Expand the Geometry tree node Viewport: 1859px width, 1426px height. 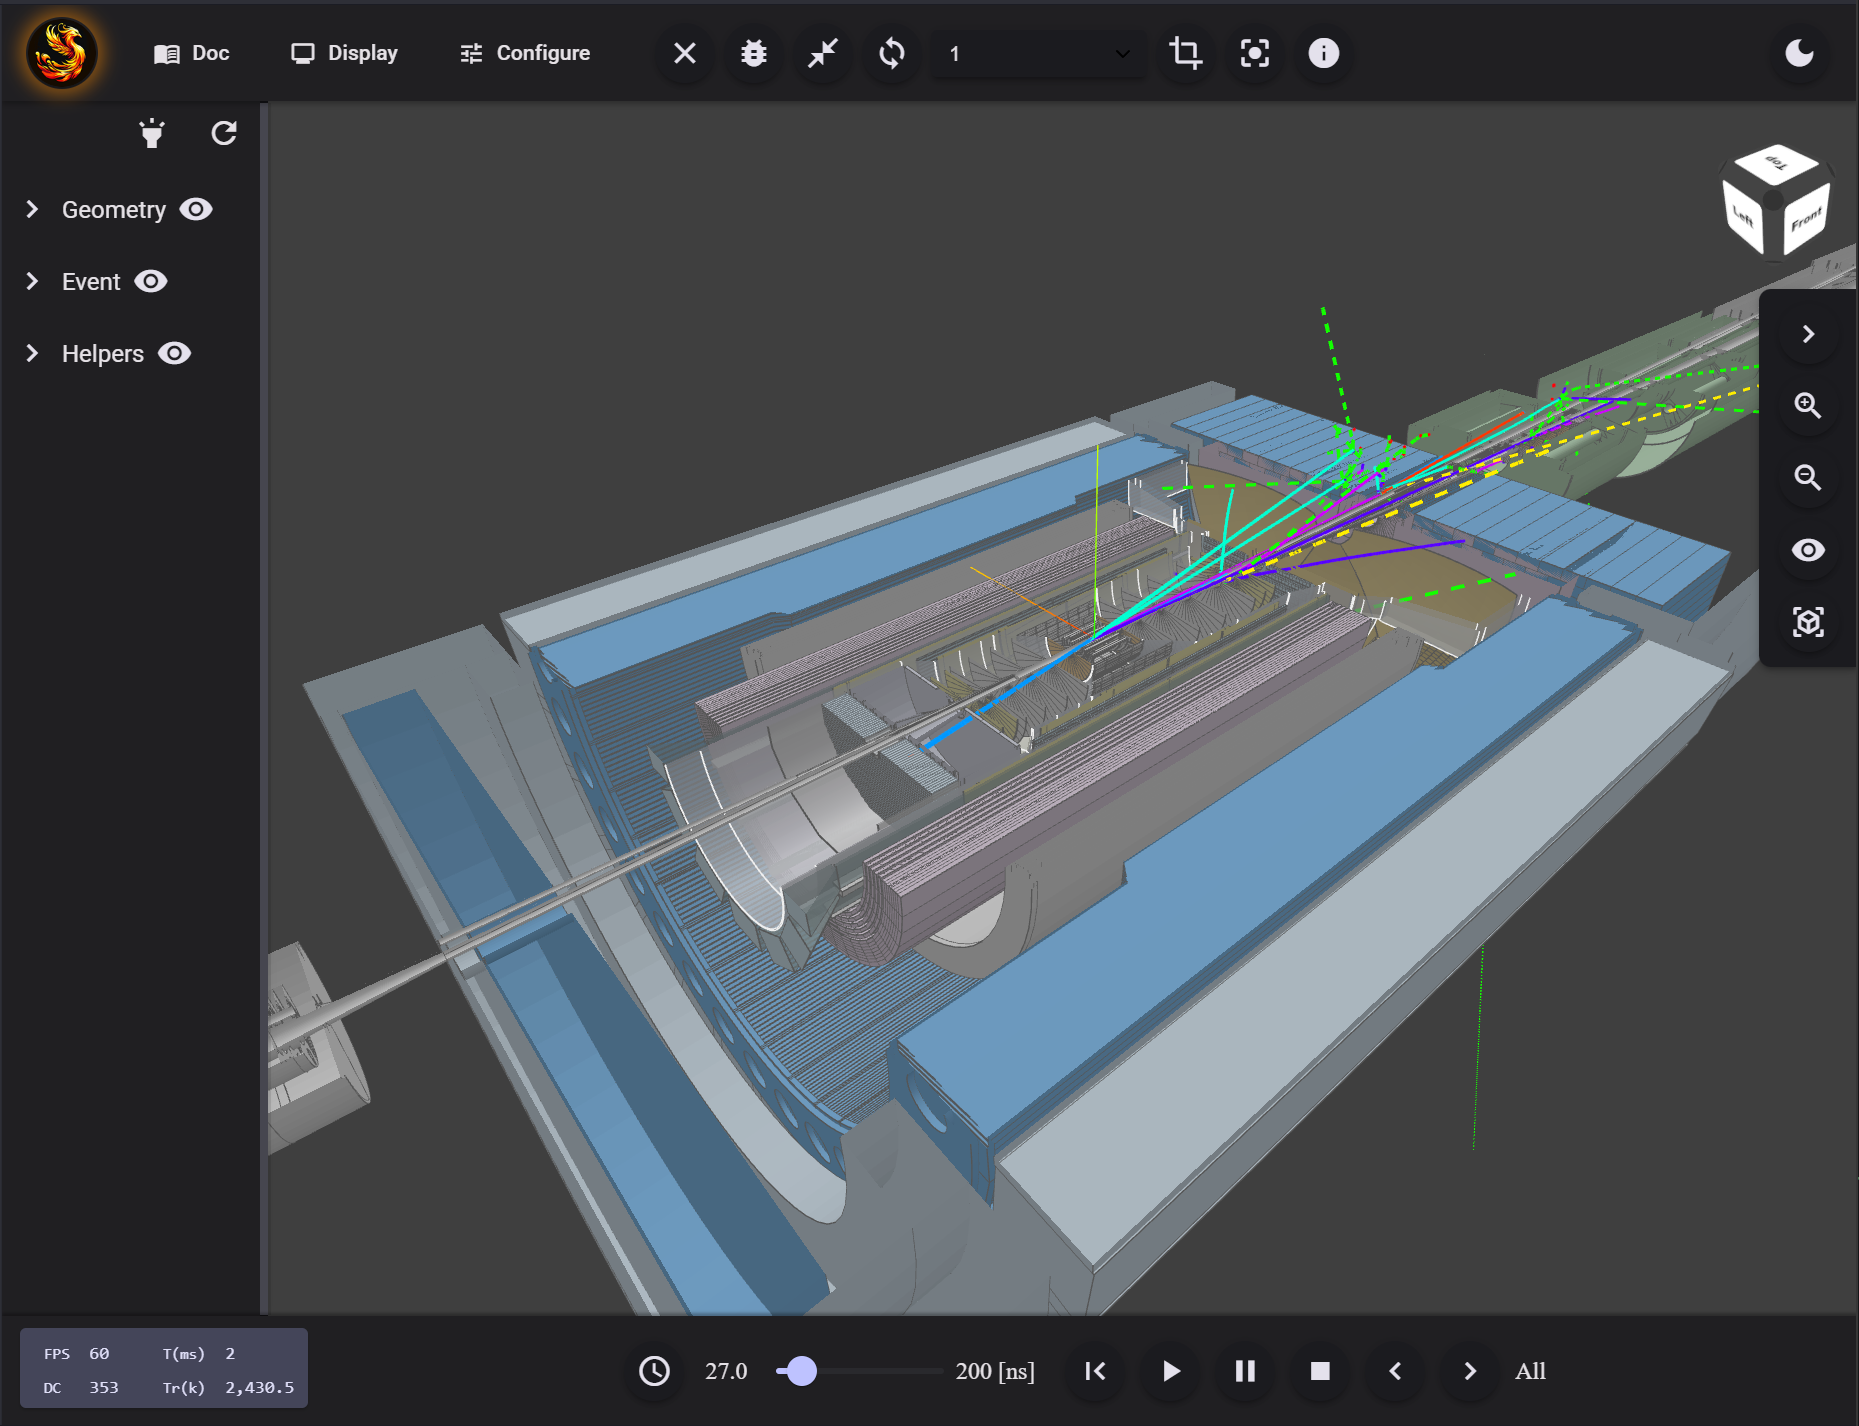32,209
